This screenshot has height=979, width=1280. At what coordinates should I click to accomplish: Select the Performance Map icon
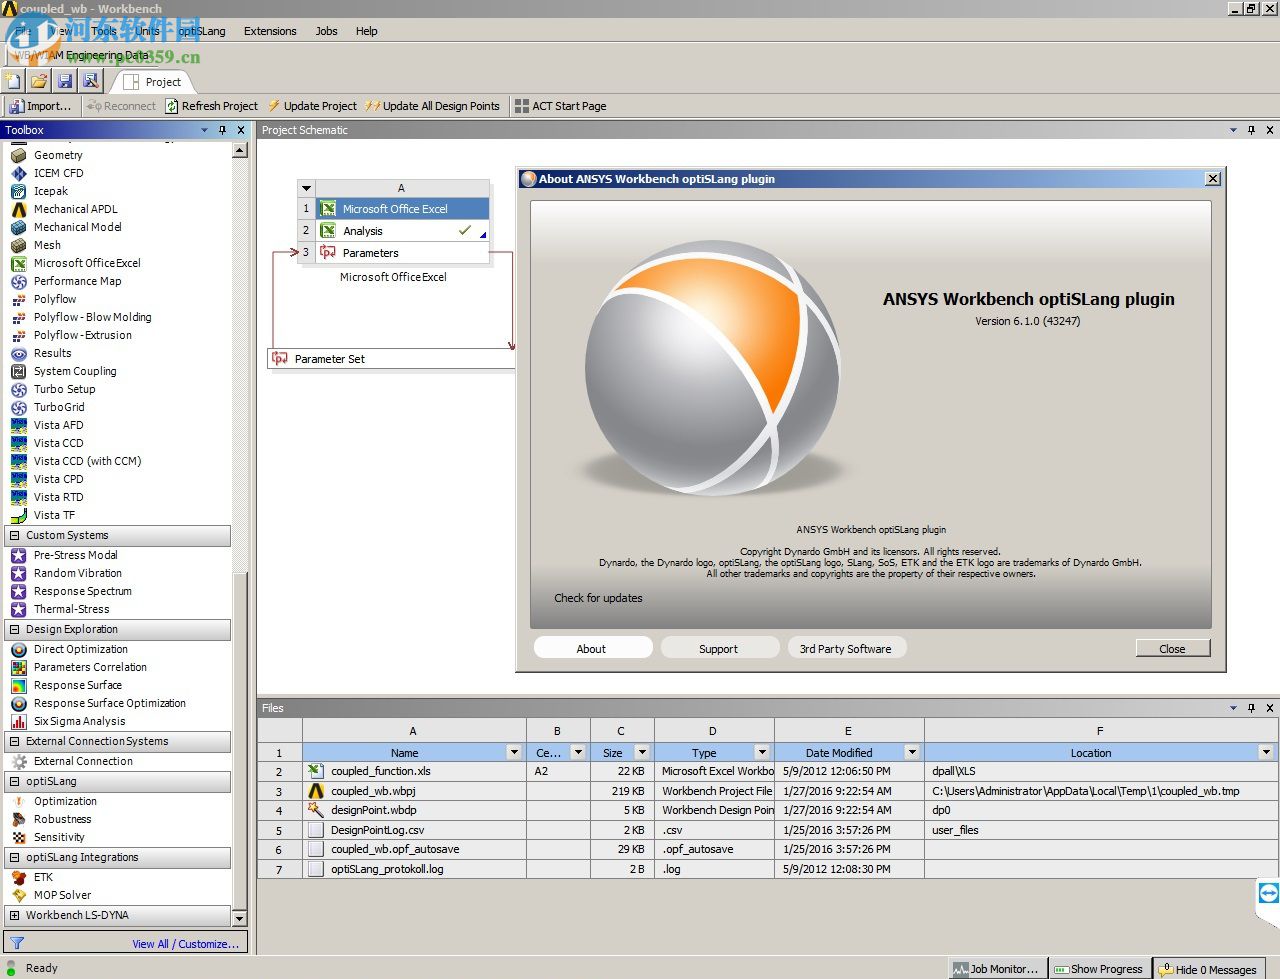pyautogui.click(x=19, y=281)
